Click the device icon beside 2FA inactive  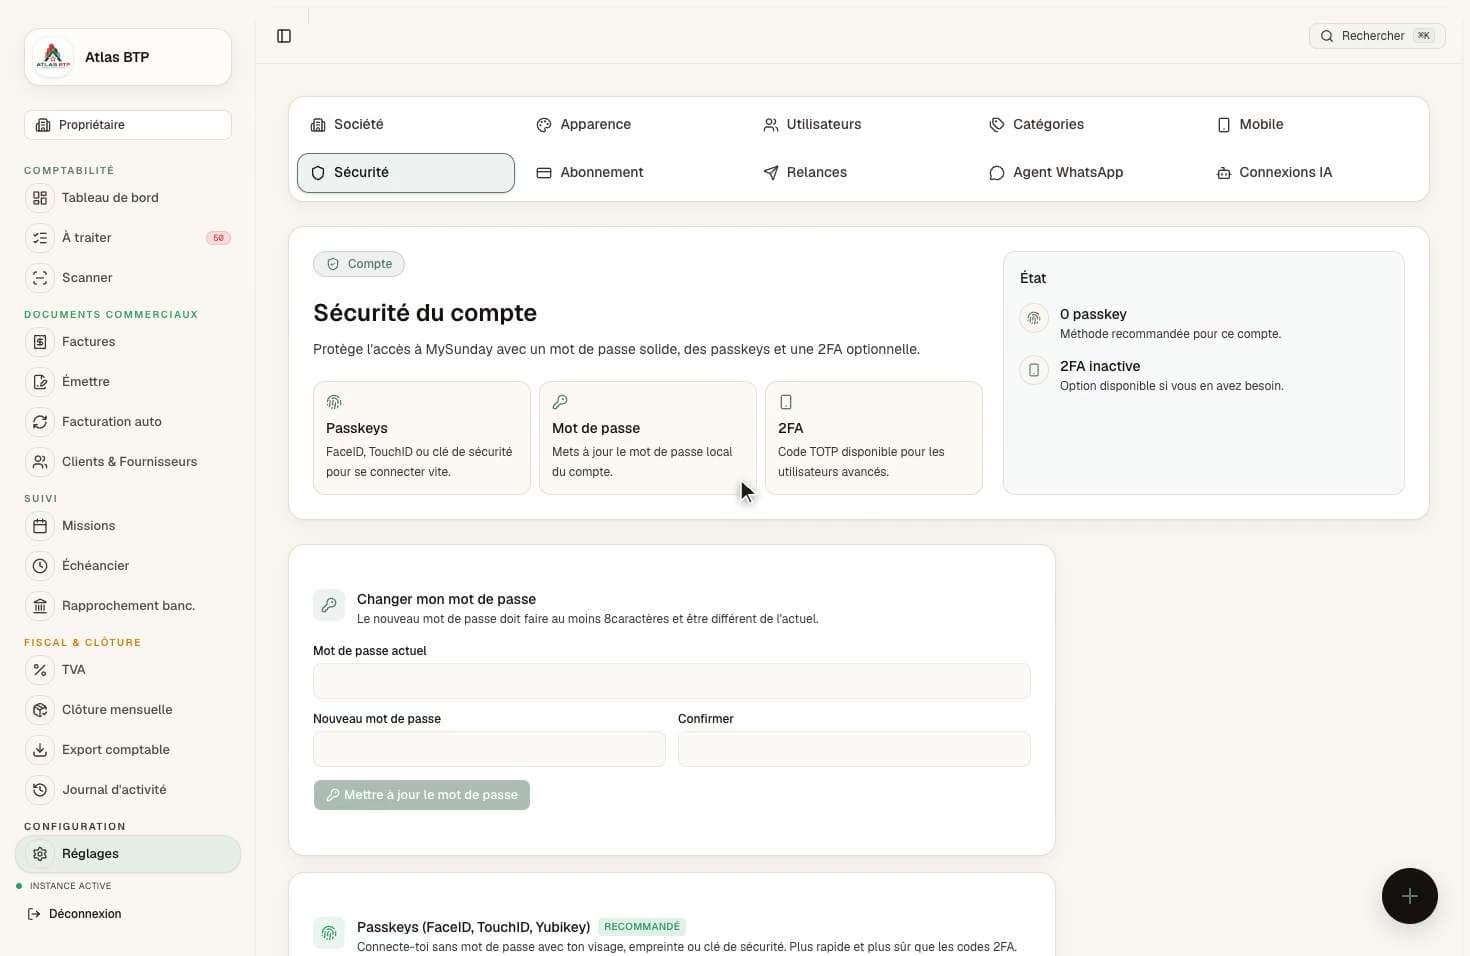(1034, 370)
